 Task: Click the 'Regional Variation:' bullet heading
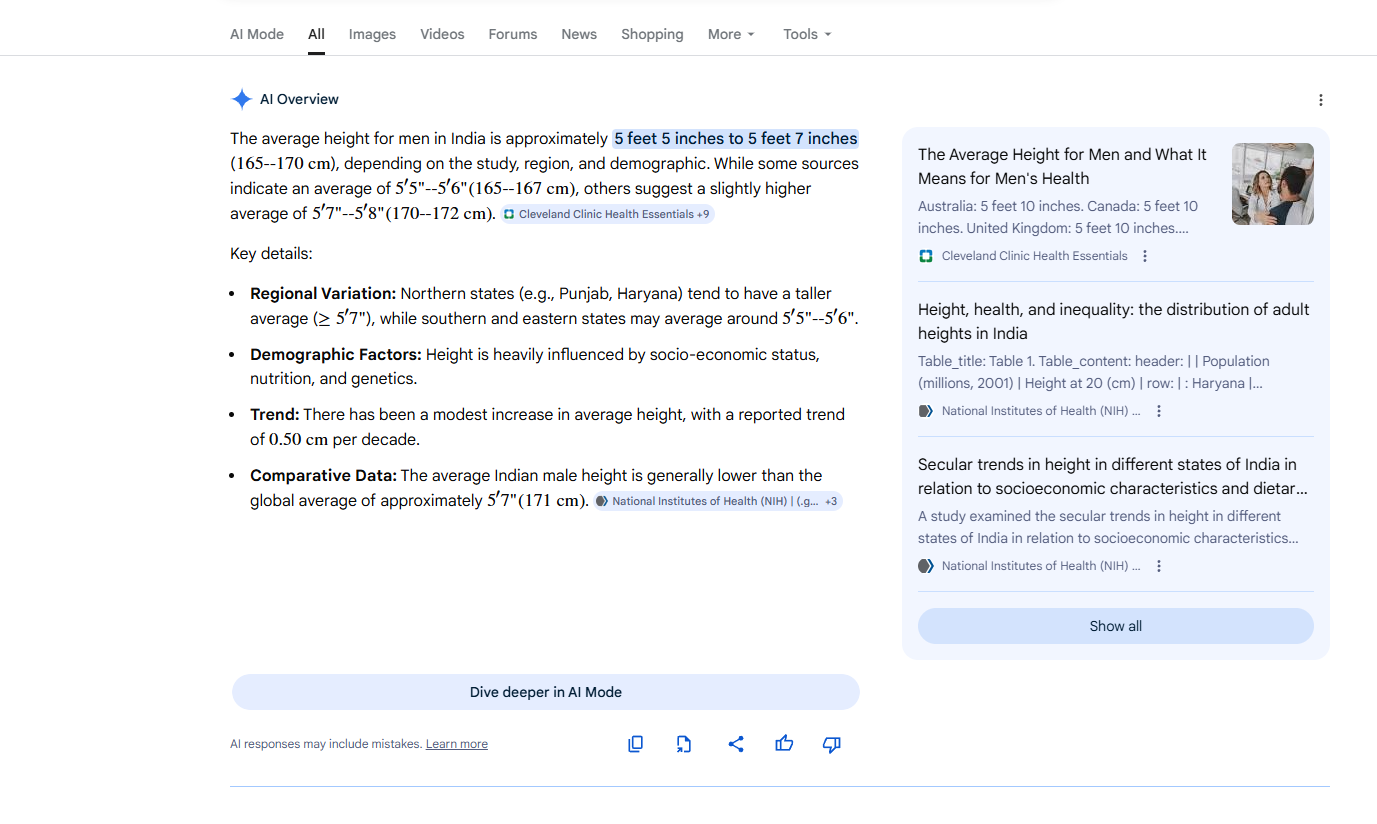point(323,293)
